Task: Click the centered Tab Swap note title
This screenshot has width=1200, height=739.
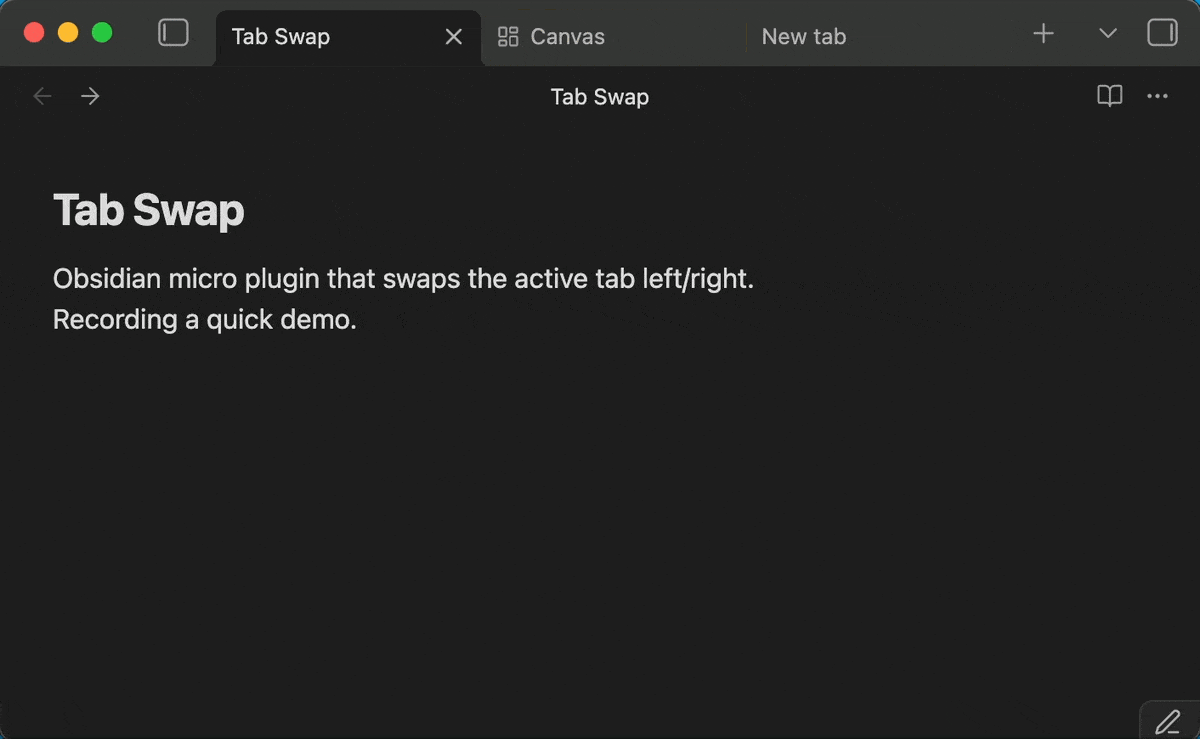Action: click(600, 97)
